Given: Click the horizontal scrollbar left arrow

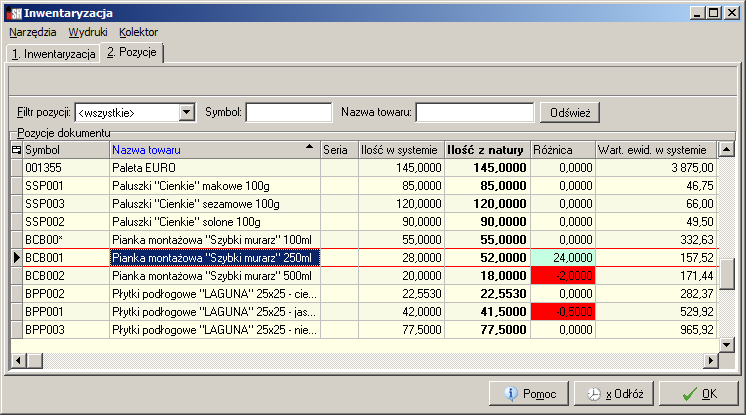Looking at the screenshot, I should click(x=18, y=361).
